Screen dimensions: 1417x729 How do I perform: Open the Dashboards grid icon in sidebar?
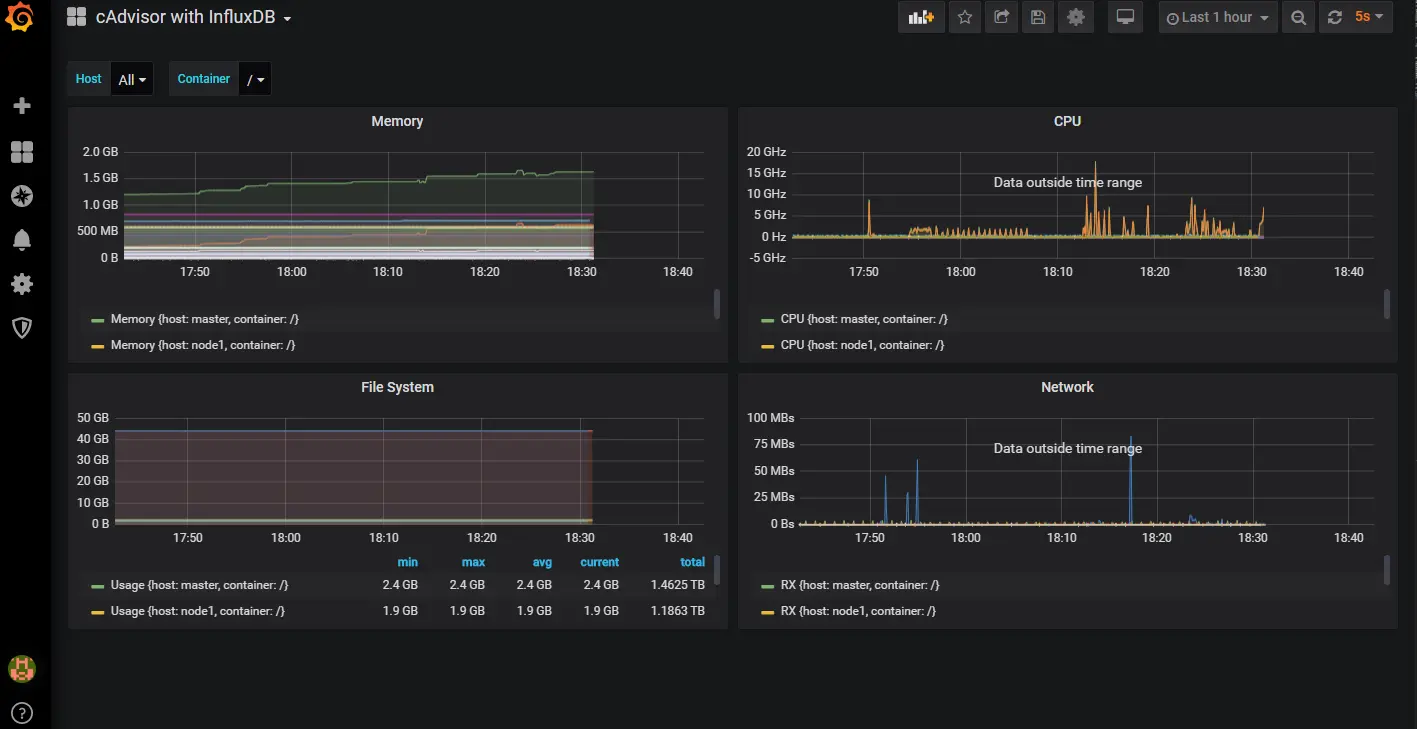[21, 151]
